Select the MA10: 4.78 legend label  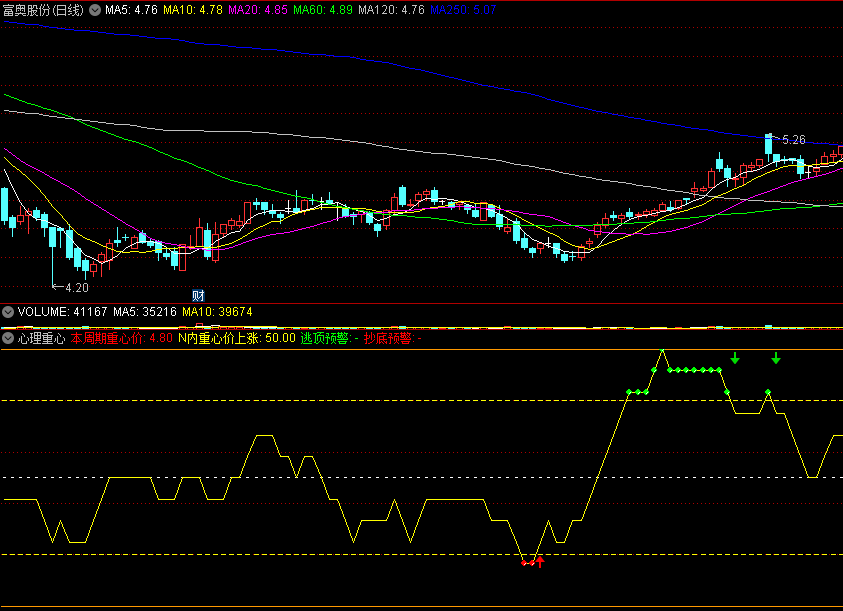[x=192, y=10]
